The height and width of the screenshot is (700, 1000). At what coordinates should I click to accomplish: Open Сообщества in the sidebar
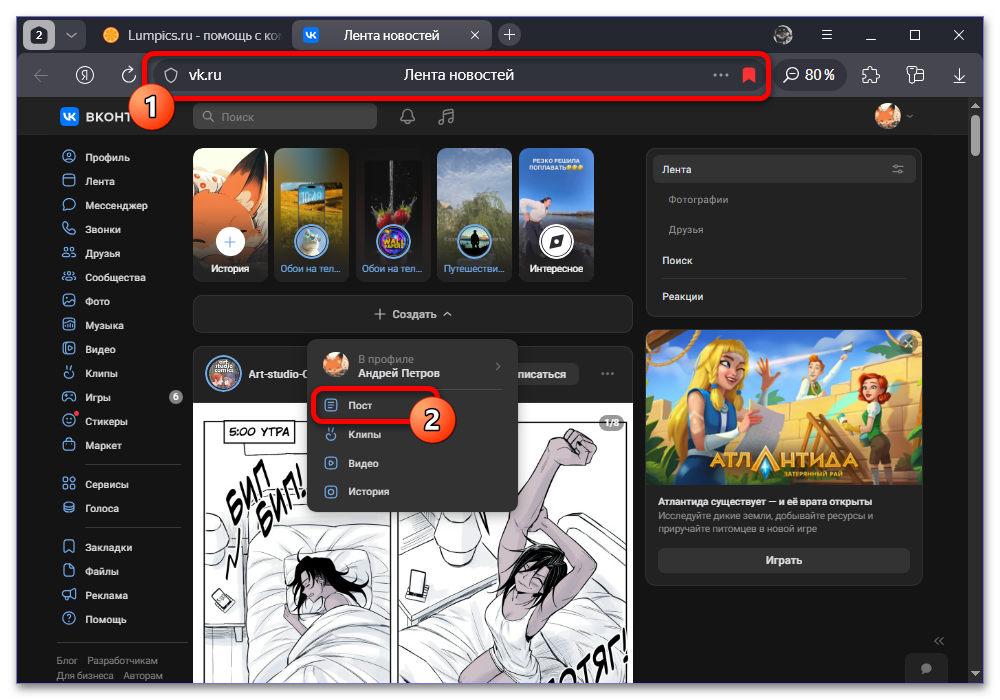103,277
